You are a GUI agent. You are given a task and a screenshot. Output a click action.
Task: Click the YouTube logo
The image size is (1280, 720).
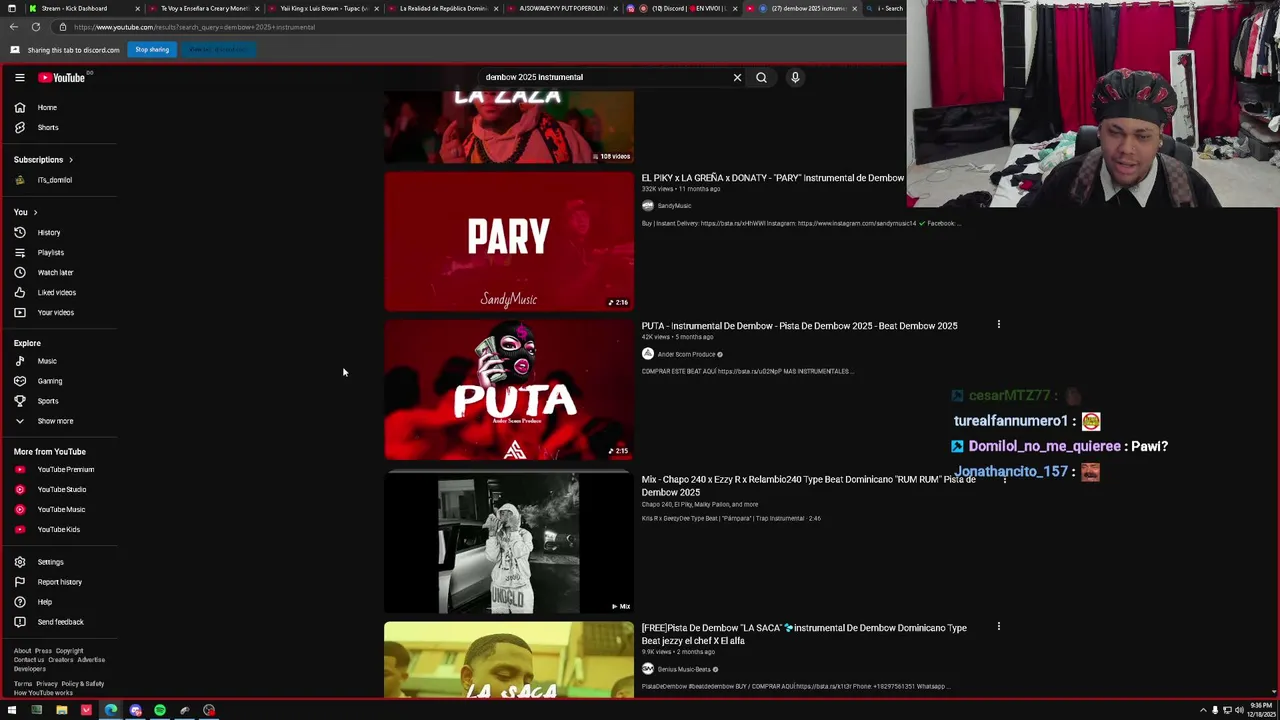pos(62,77)
